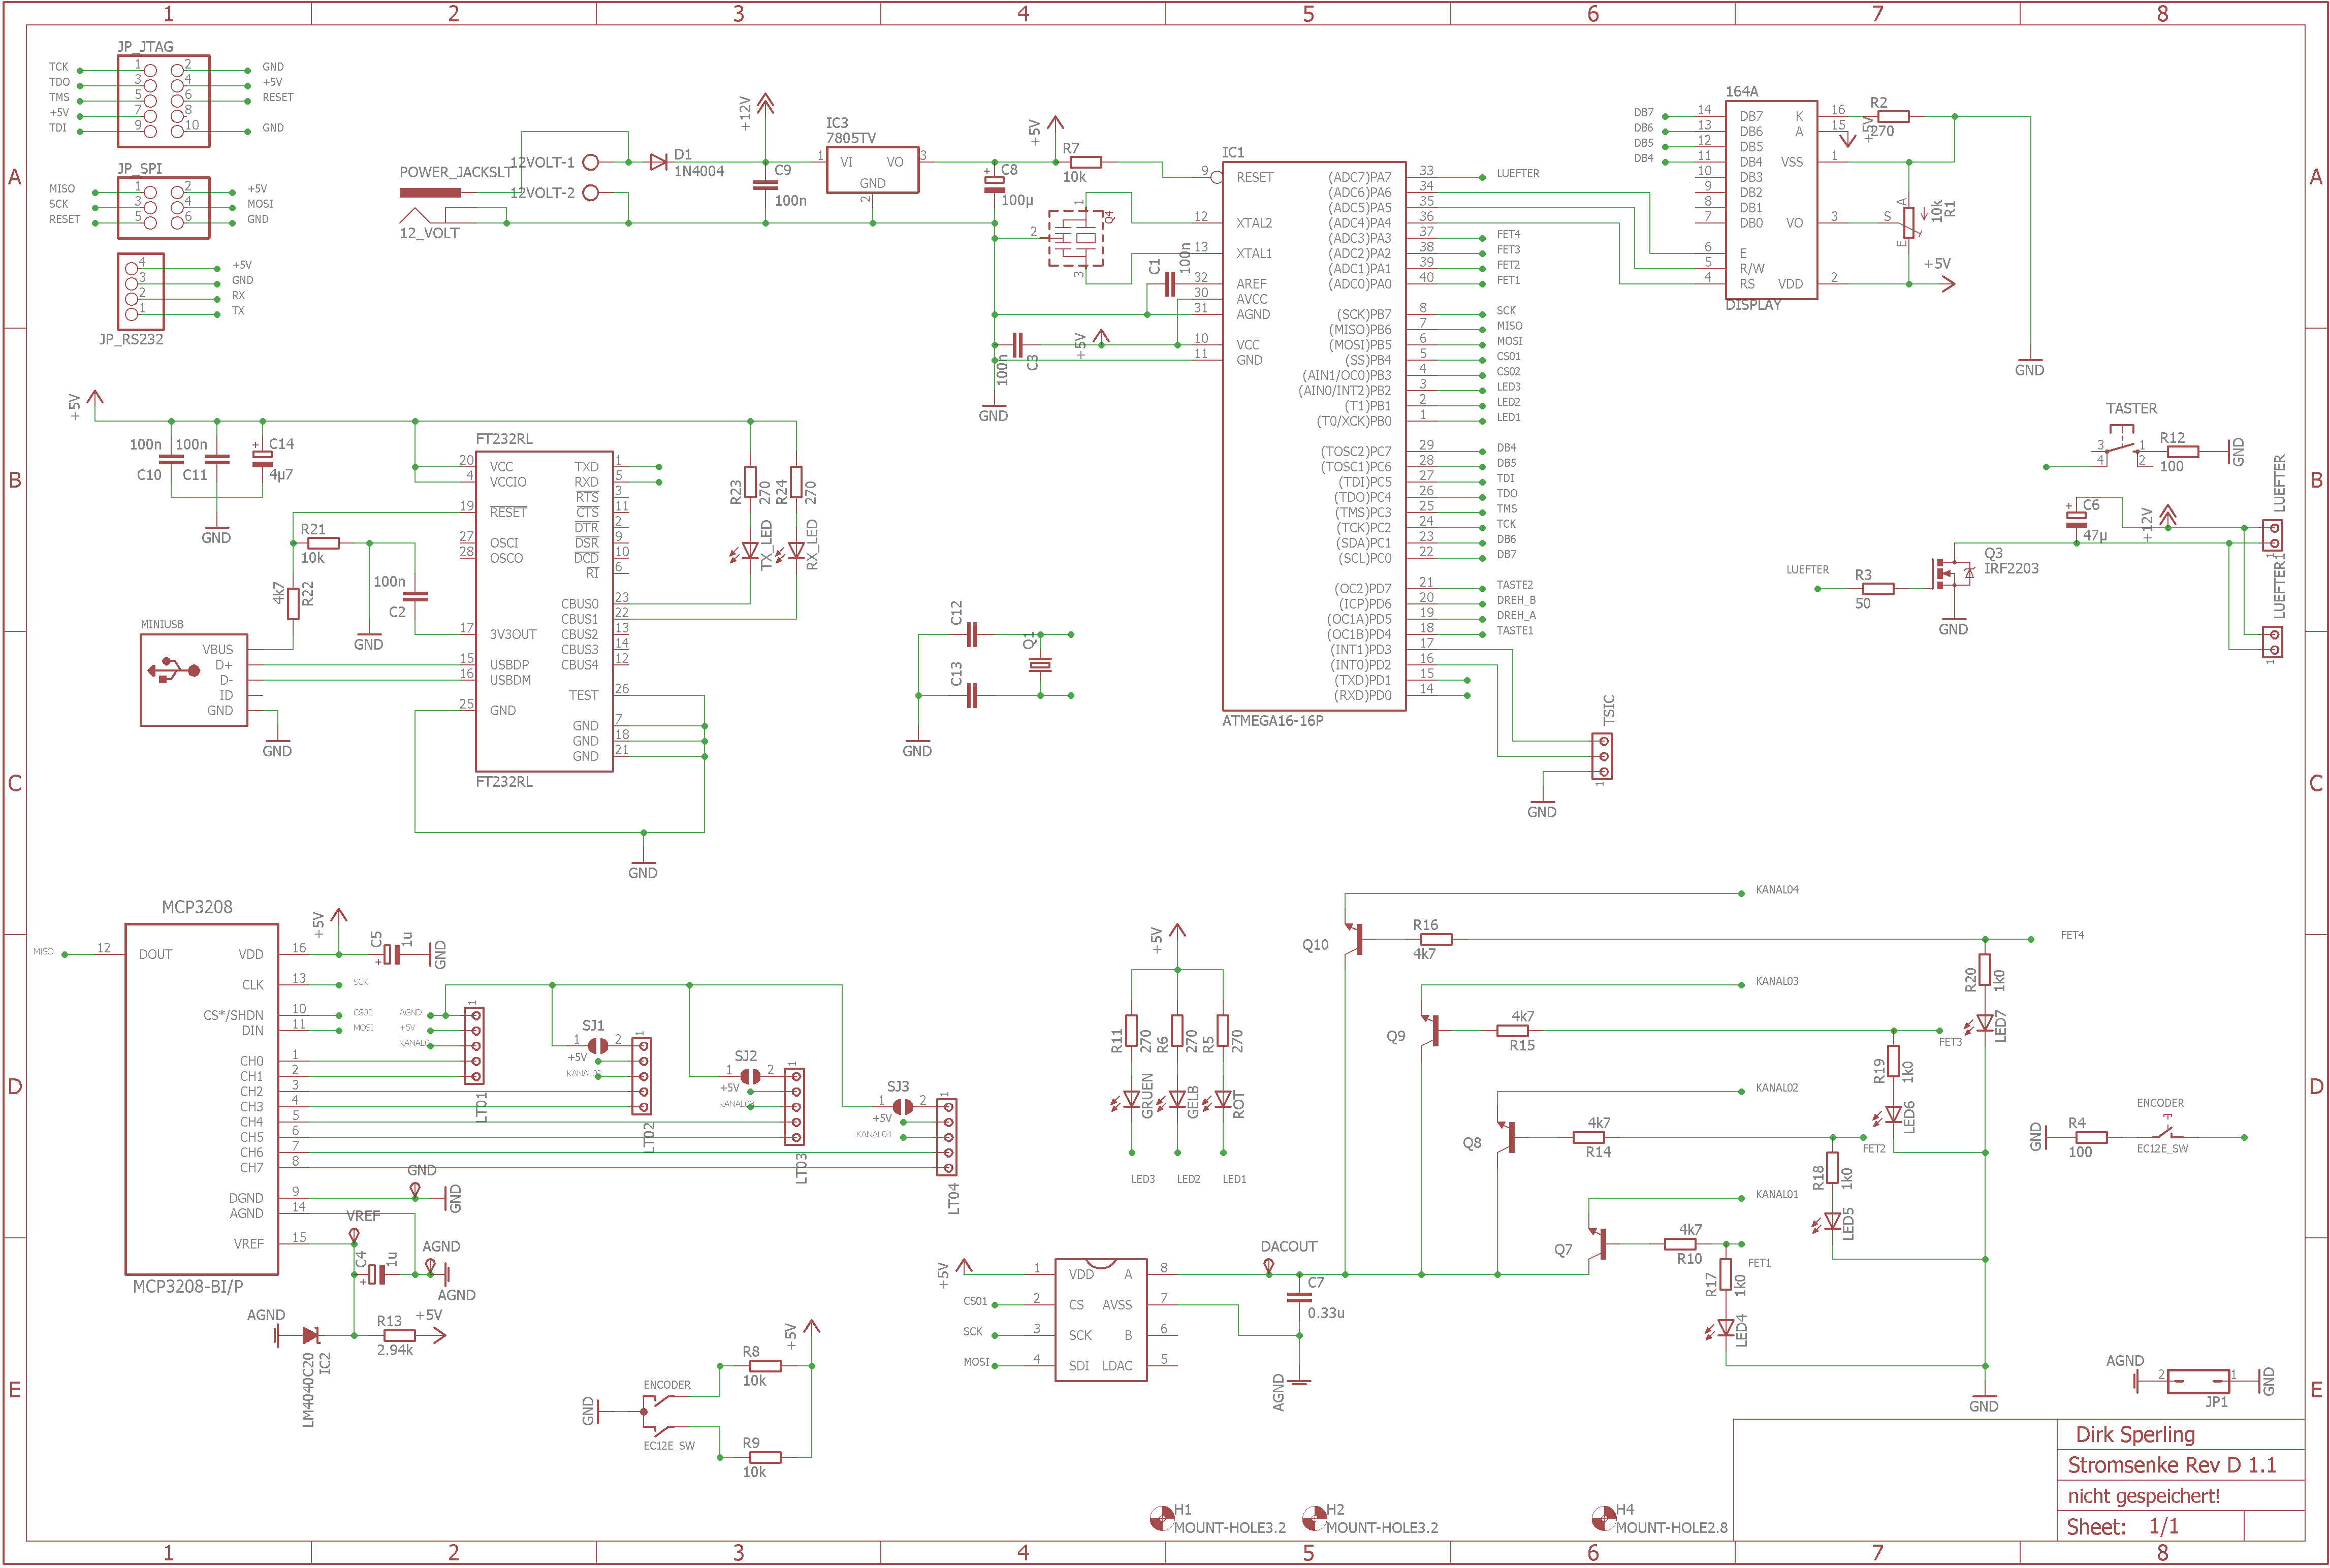
Task: Click the "Dirk Sperling" title block text
Action: [x=2135, y=1434]
